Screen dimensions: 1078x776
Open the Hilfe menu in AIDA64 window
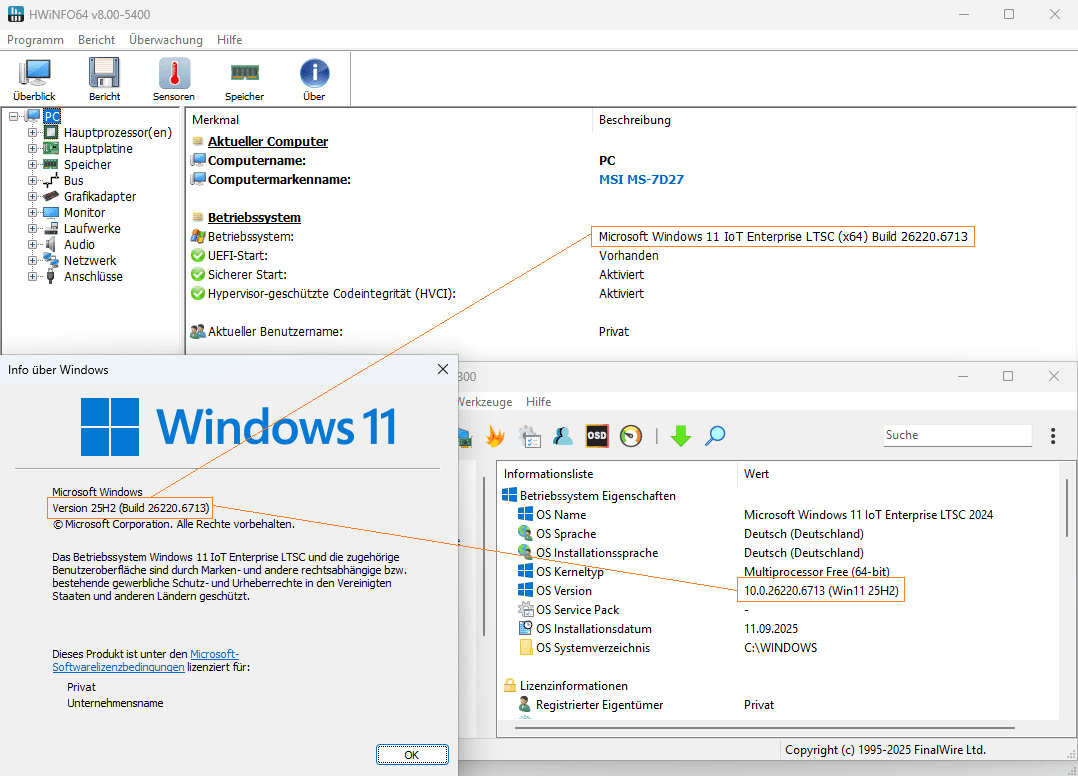[538, 401]
